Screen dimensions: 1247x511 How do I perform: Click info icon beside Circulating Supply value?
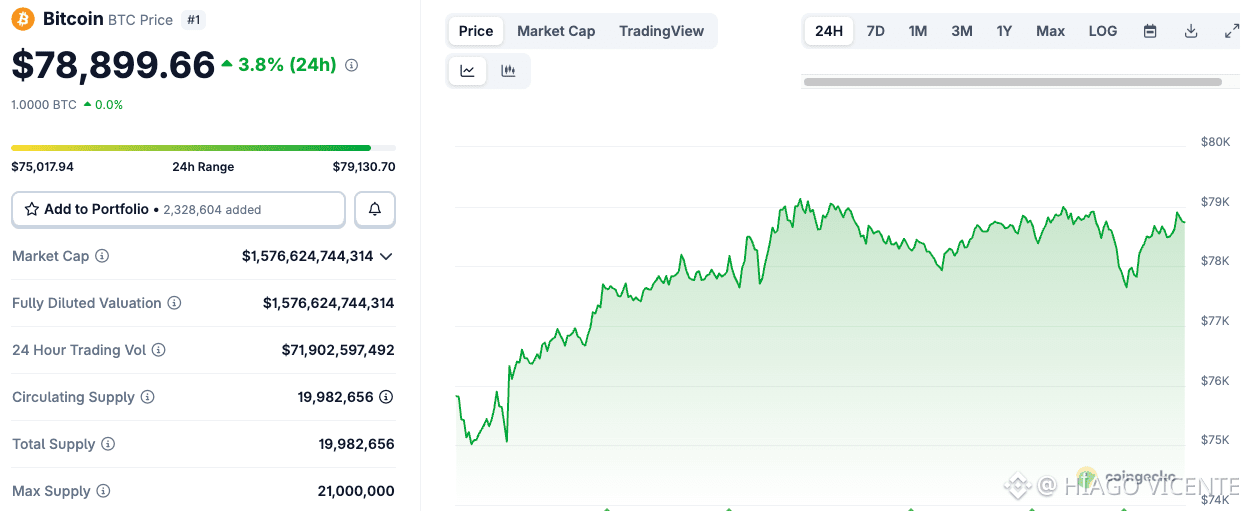tap(386, 397)
